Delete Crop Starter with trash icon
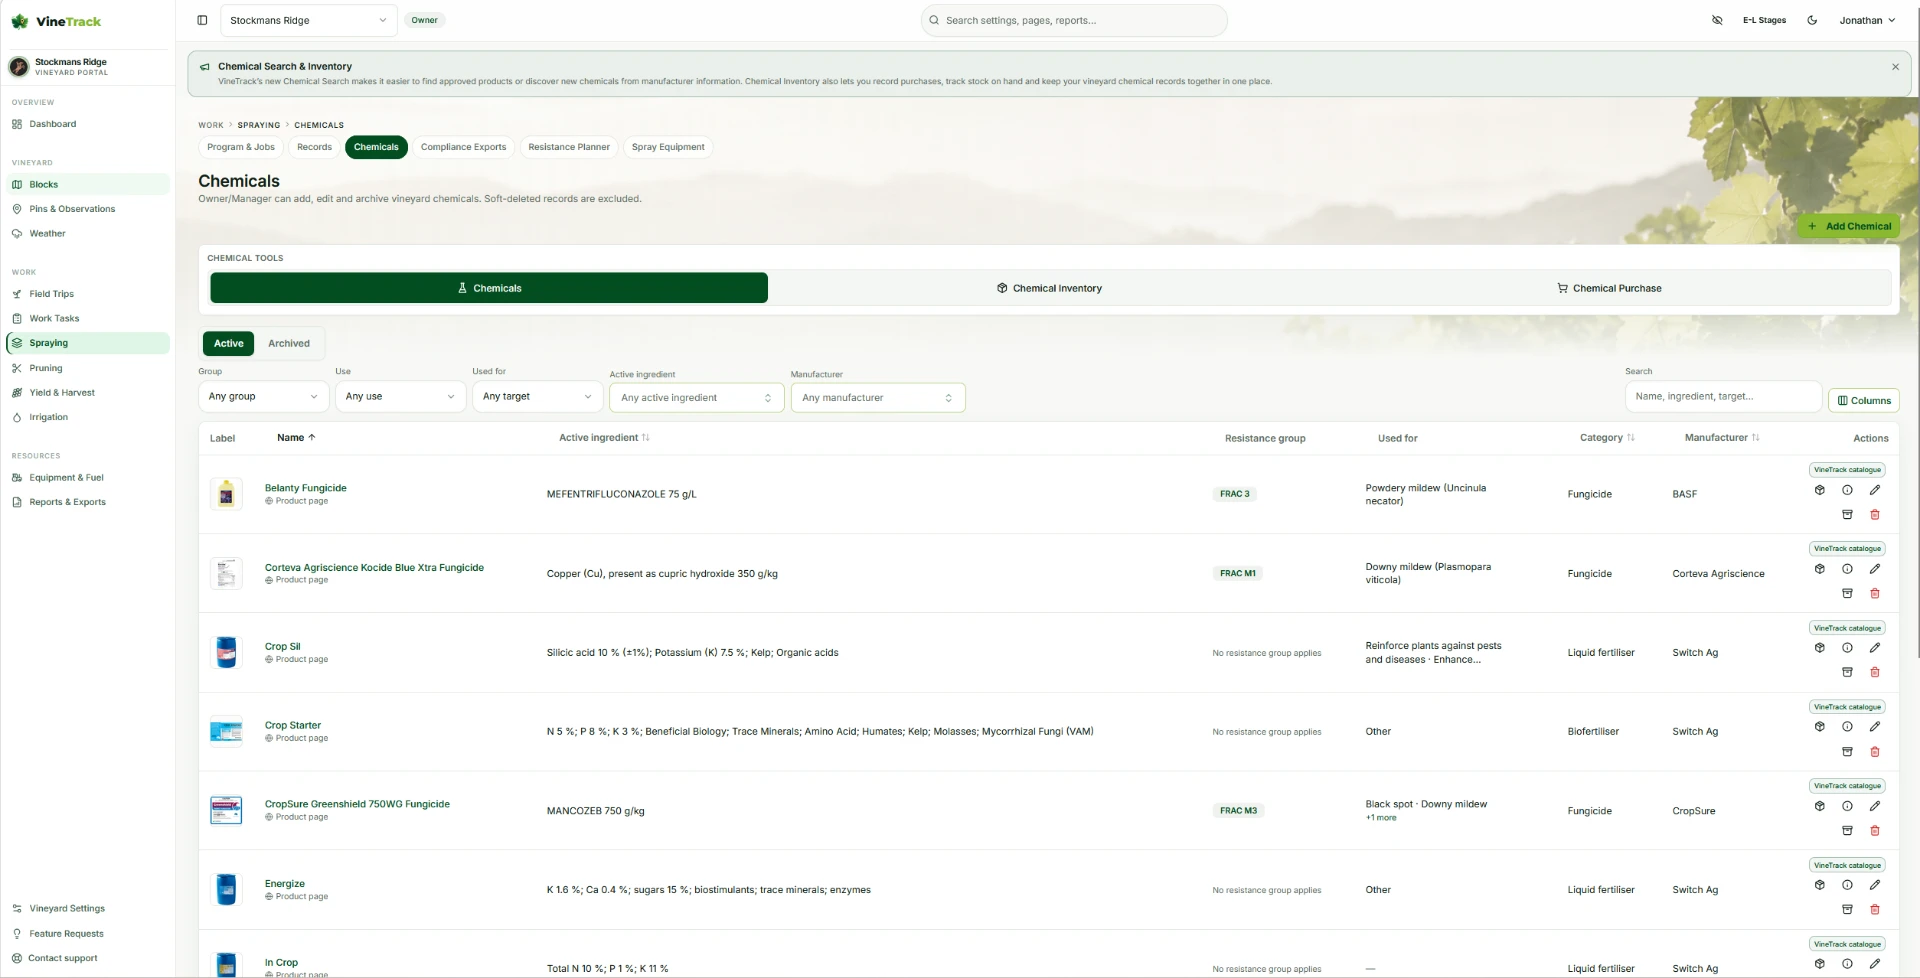Image resolution: width=1920 pixels, height=978 pixels. pos(1875,751)
